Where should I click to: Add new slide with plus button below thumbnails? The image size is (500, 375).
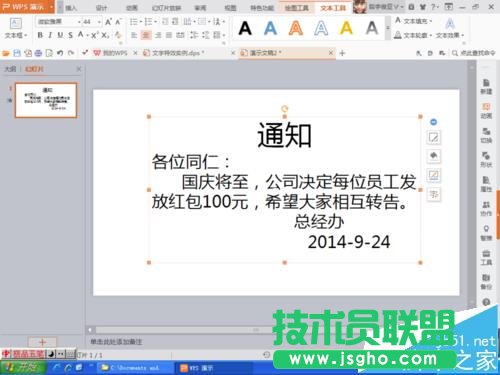(42, 342)
